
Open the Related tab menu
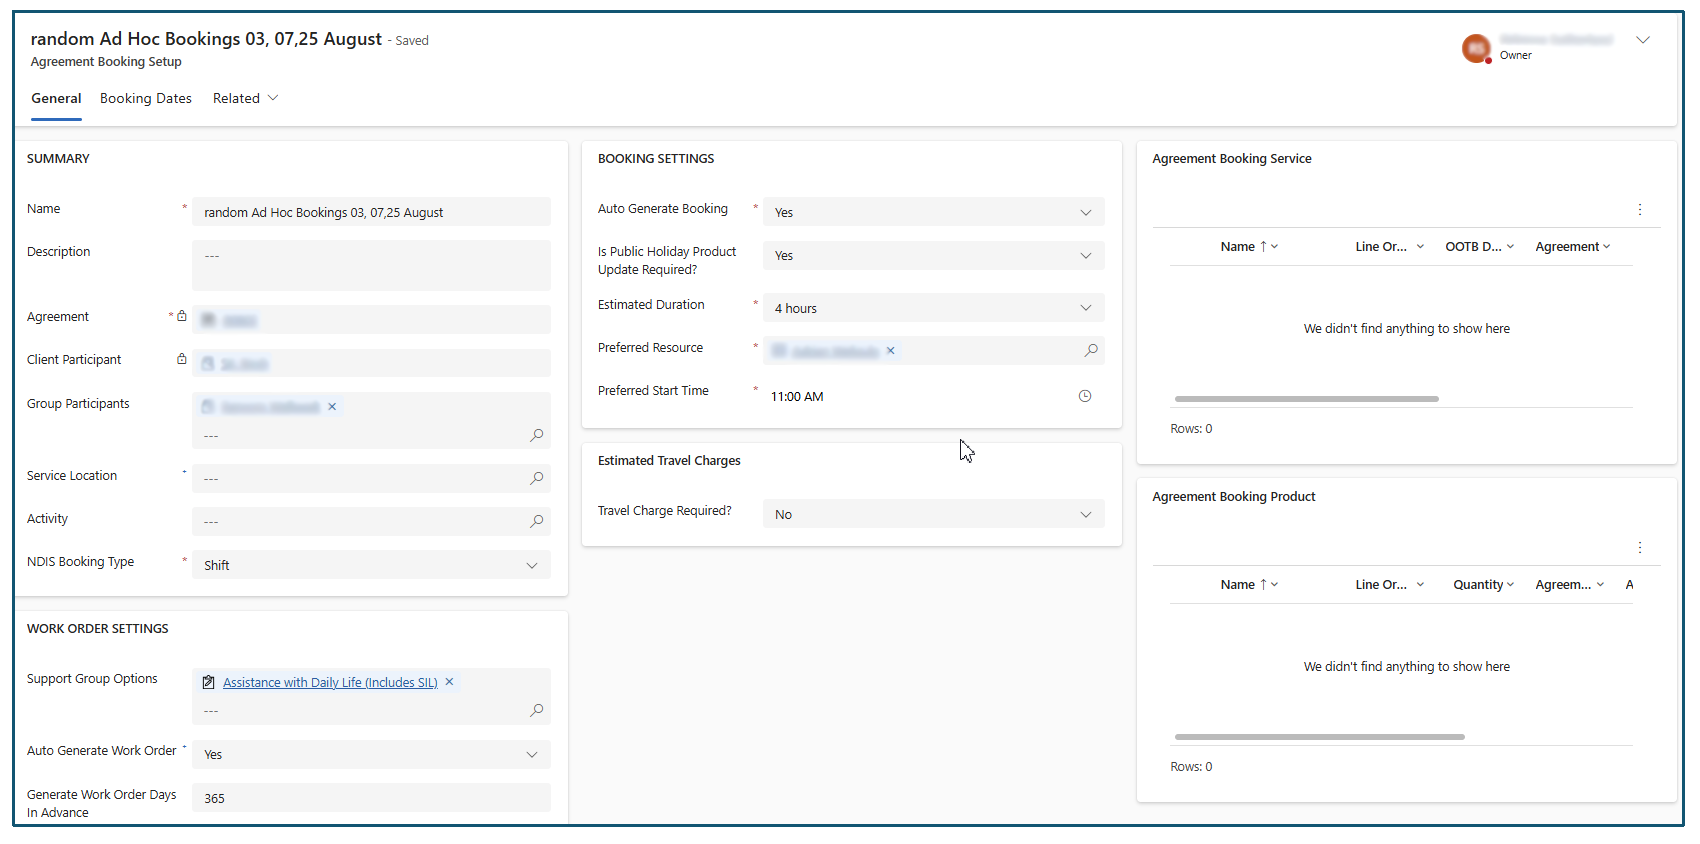pyautogui.click(x=245, y=99)
